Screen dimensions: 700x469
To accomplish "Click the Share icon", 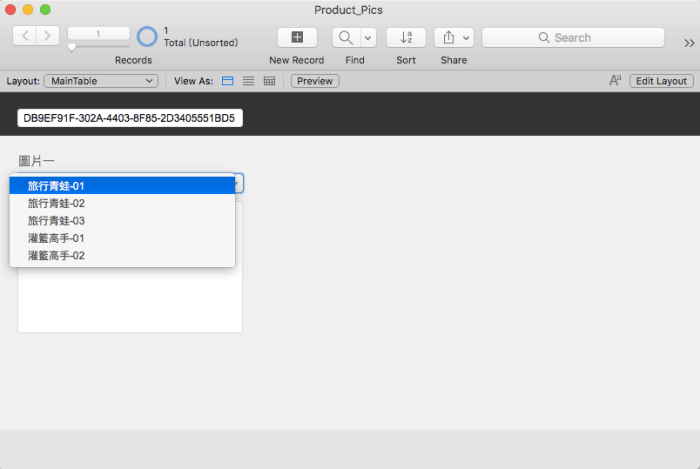I will [448, 38].
